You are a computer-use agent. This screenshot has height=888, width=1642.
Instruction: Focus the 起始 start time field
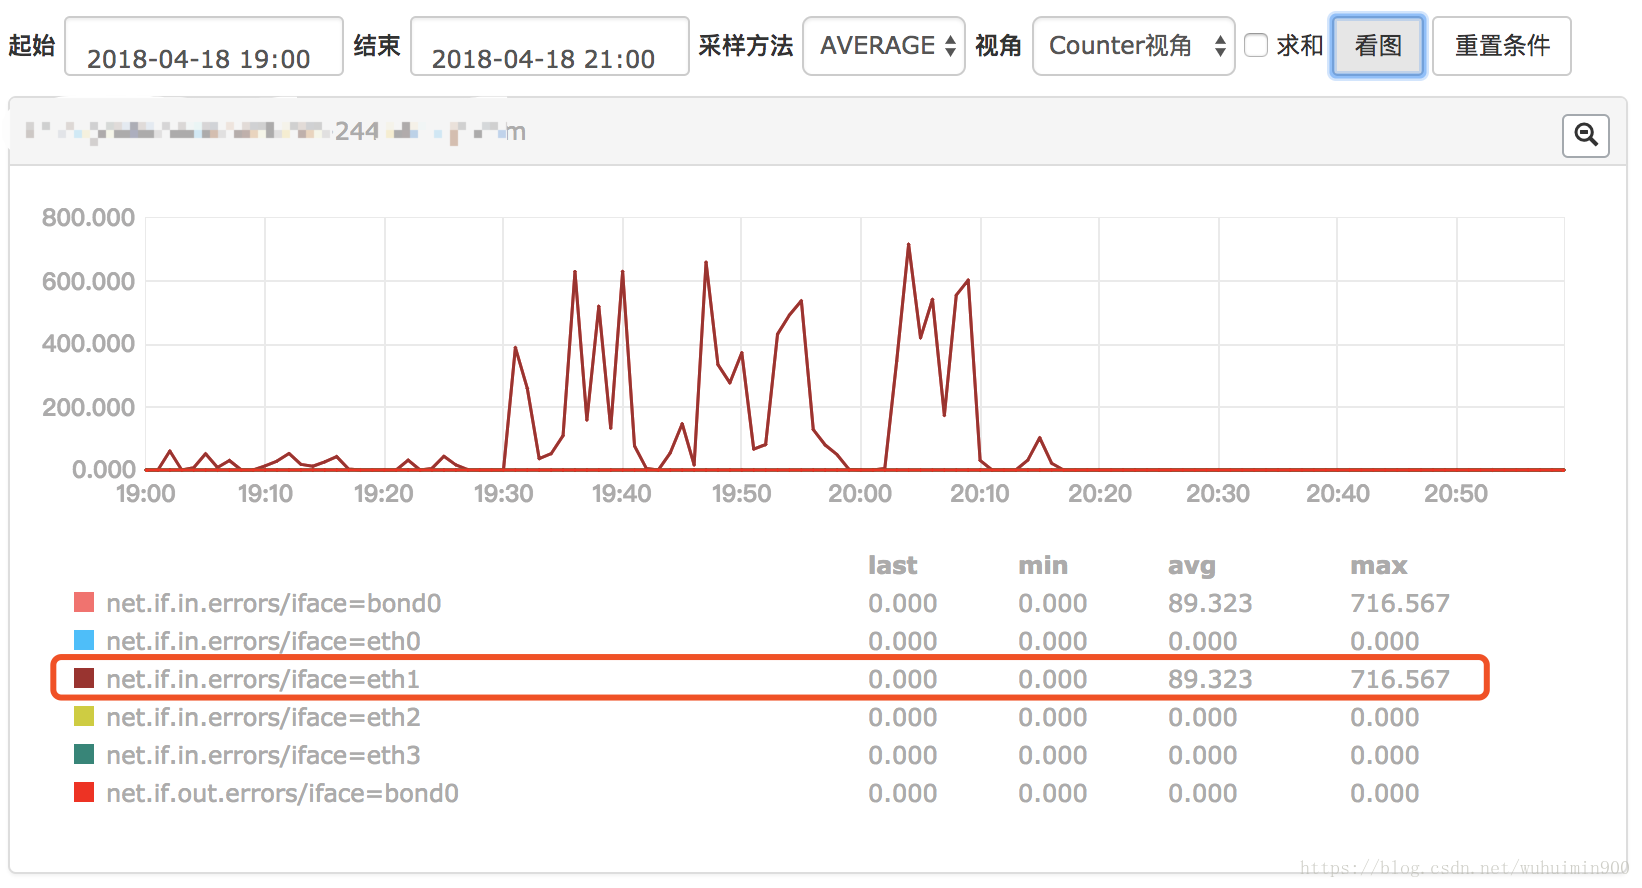click(204, 46)
